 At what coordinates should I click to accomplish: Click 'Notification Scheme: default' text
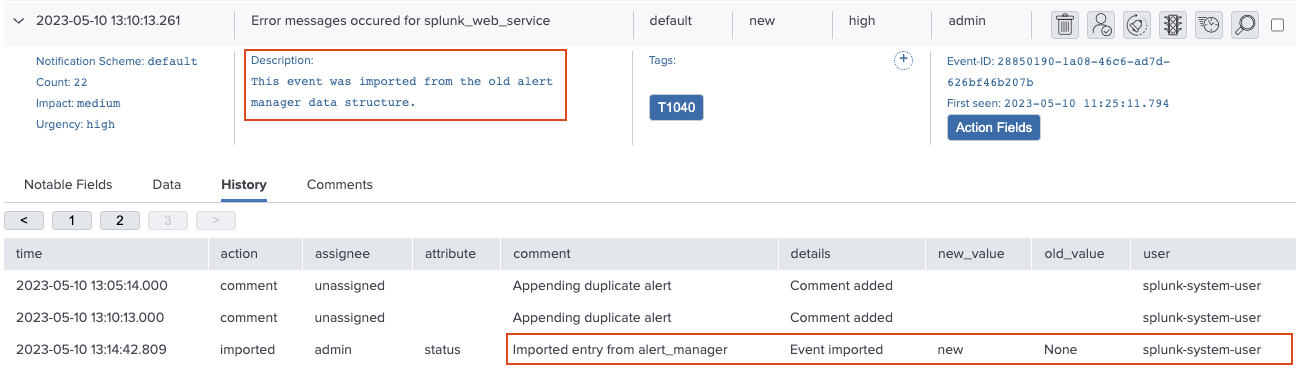coord(117,61)
